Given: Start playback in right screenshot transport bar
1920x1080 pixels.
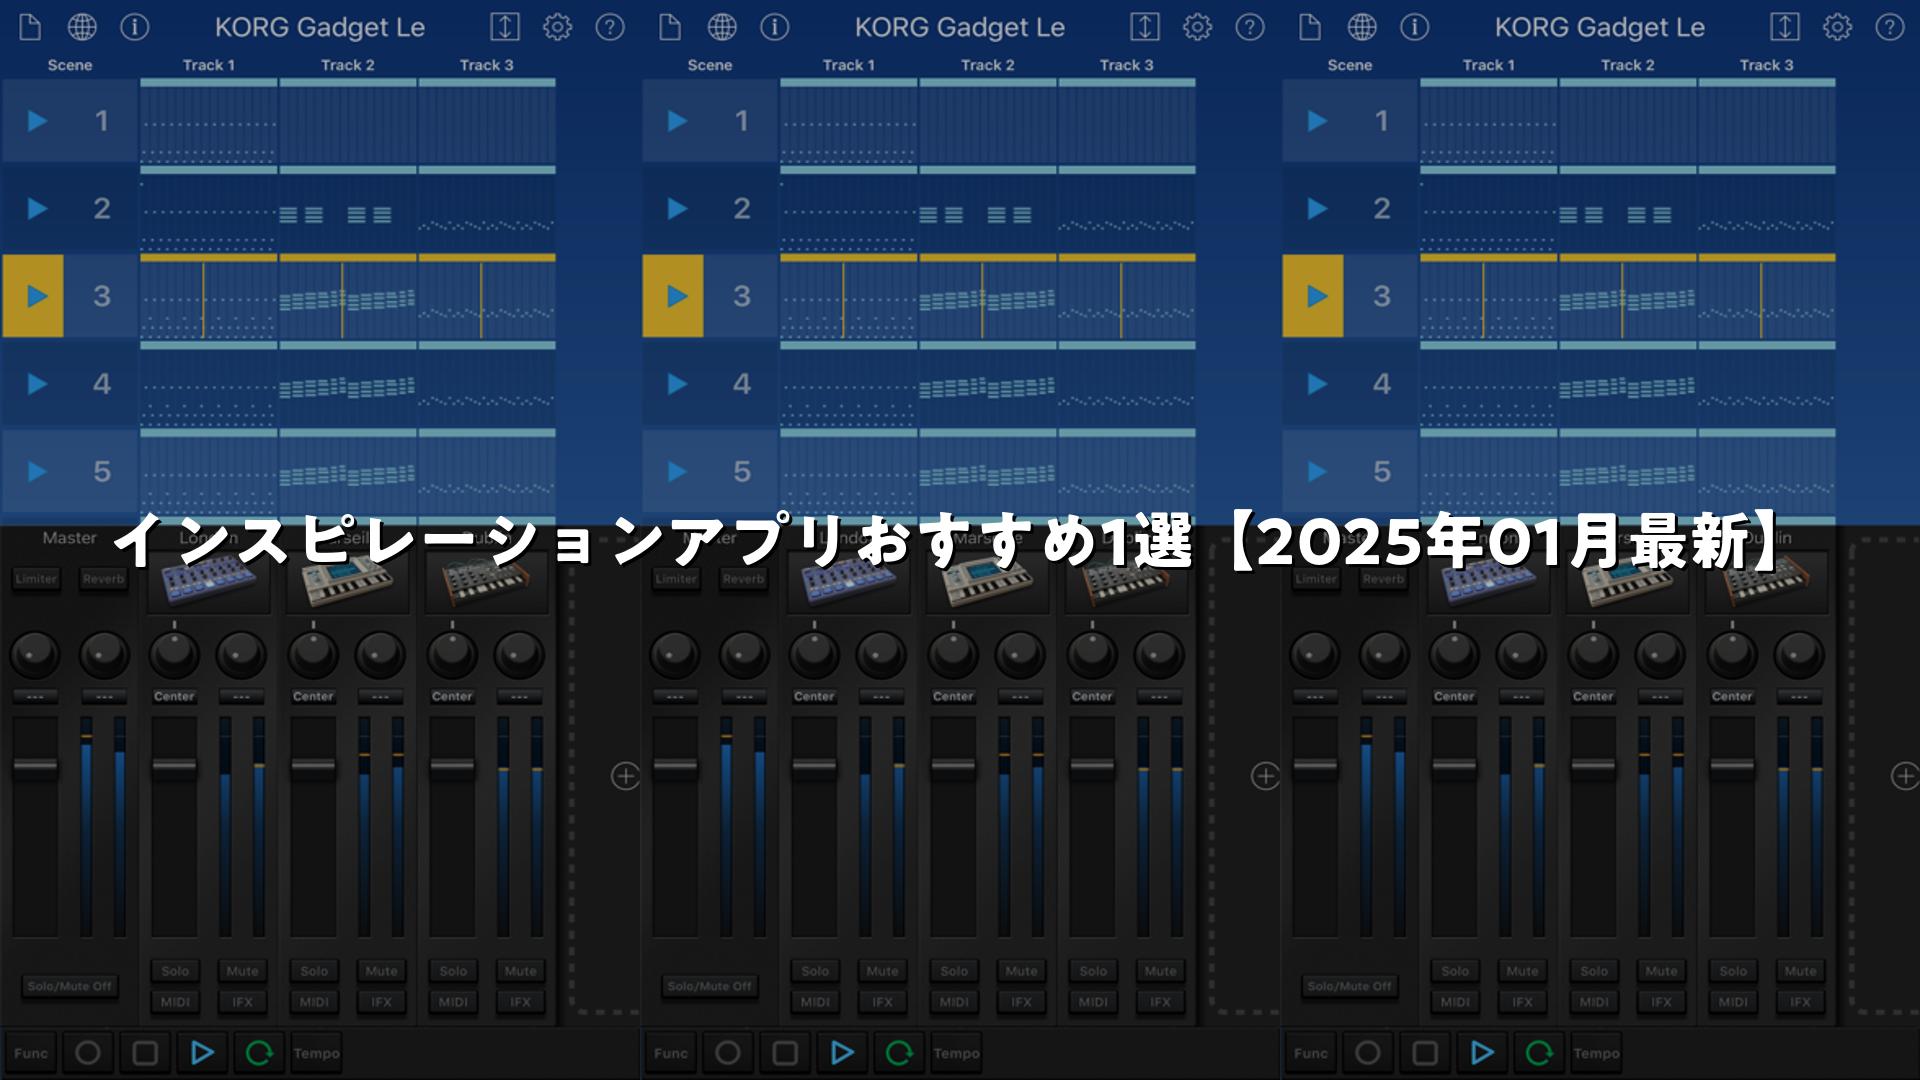Looking at the screenshot, I should click(x=1482, y=1053).
